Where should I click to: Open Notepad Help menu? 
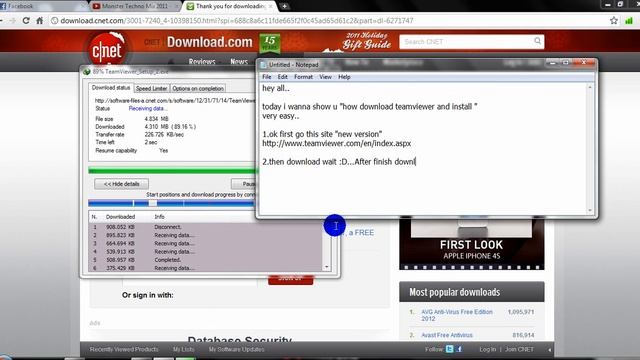(x=344, y=77)
